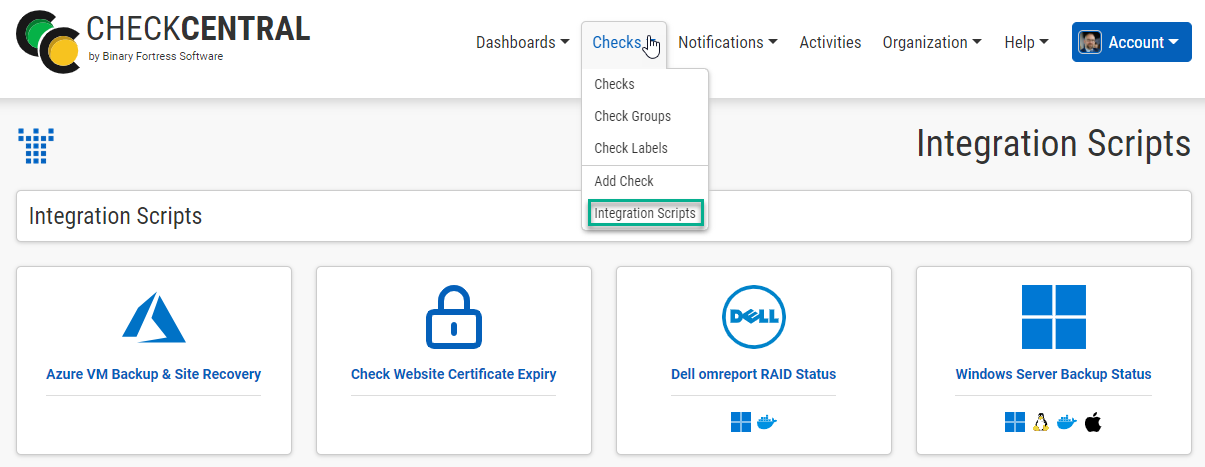This screenshot has height=467, width=1205.
Task: Click the CheckCentral logo
Action: click(x=164, y=41)
